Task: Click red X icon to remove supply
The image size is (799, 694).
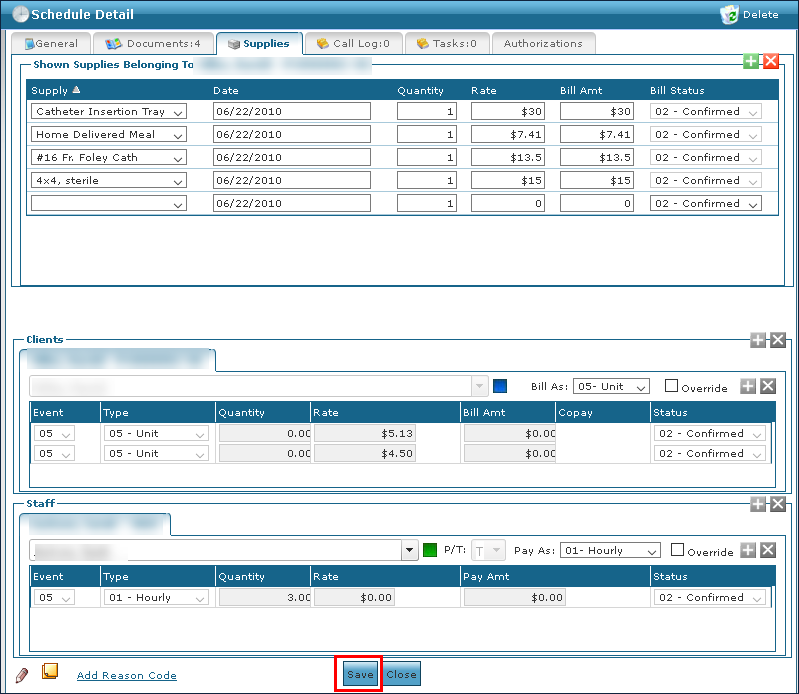Action: (770, 62)
